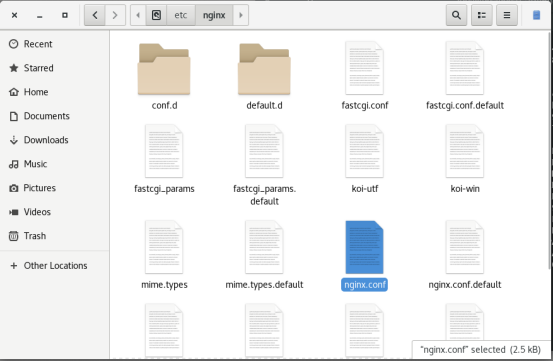Click the fastcgi.conf filename label
Image resolution: width=554 pixels, height=361 pixels.
(x=365, y=105)
